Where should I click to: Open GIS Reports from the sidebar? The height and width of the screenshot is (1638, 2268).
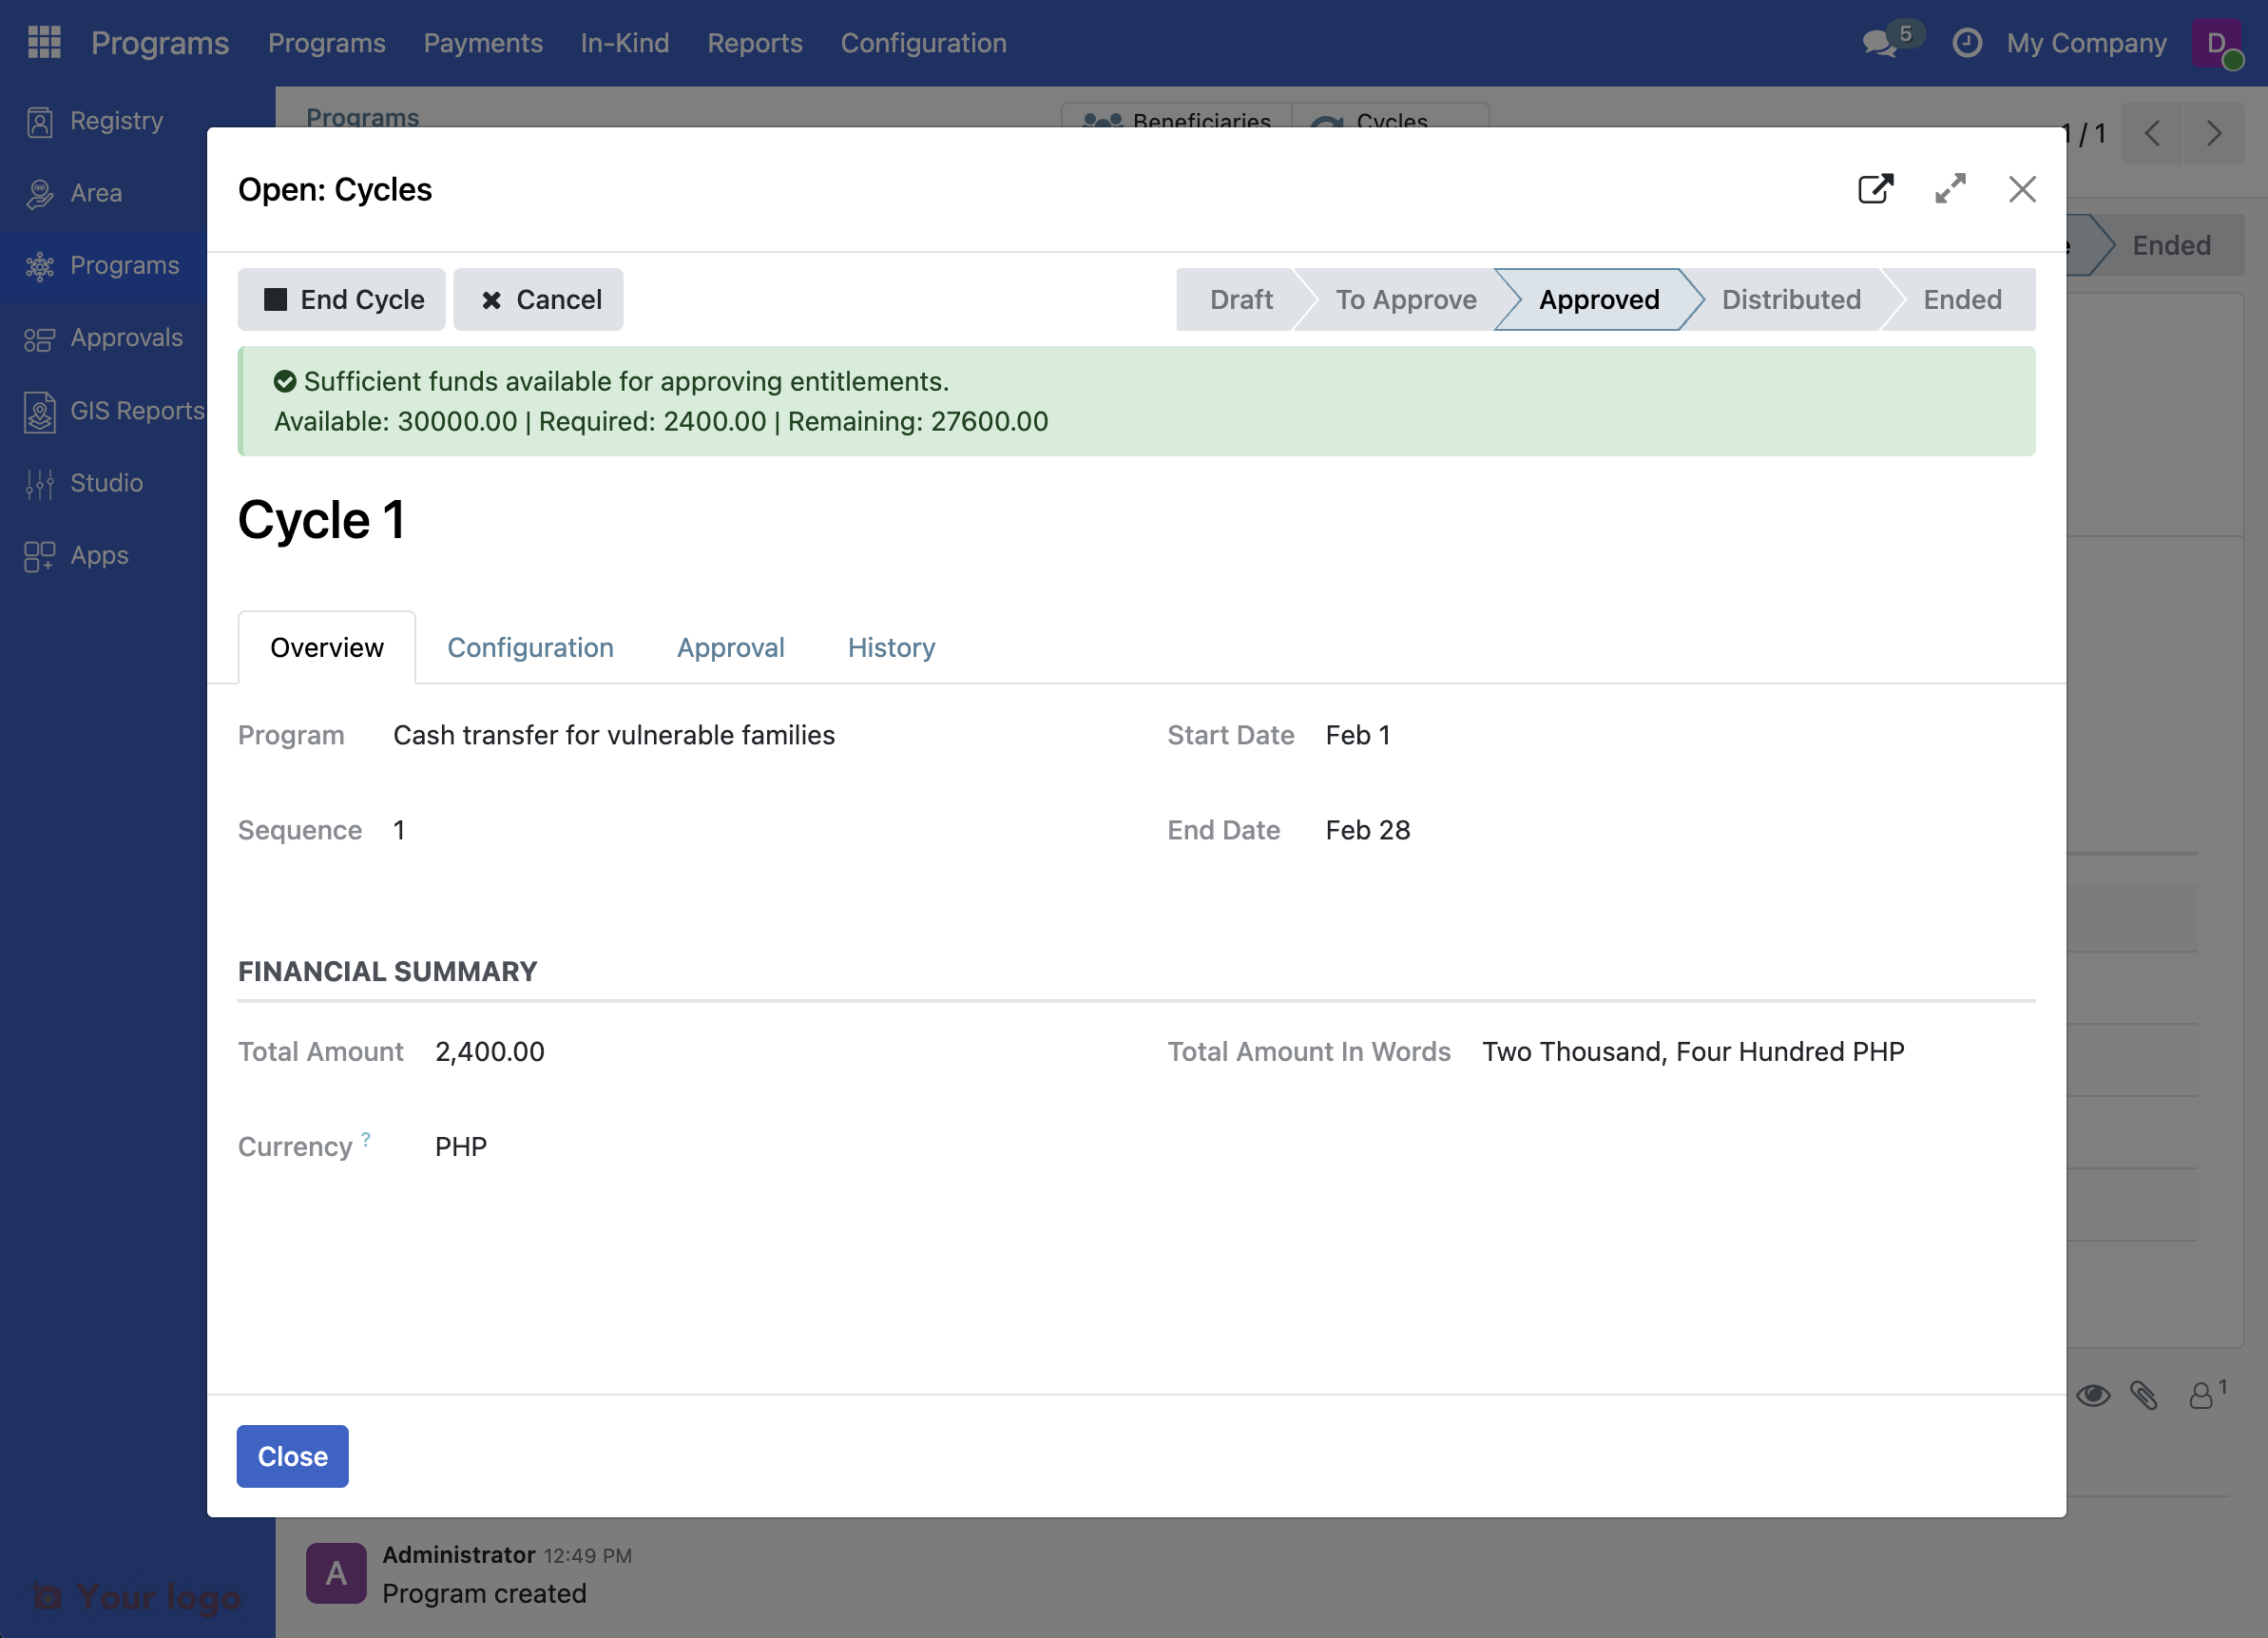(x=137, y=411)
